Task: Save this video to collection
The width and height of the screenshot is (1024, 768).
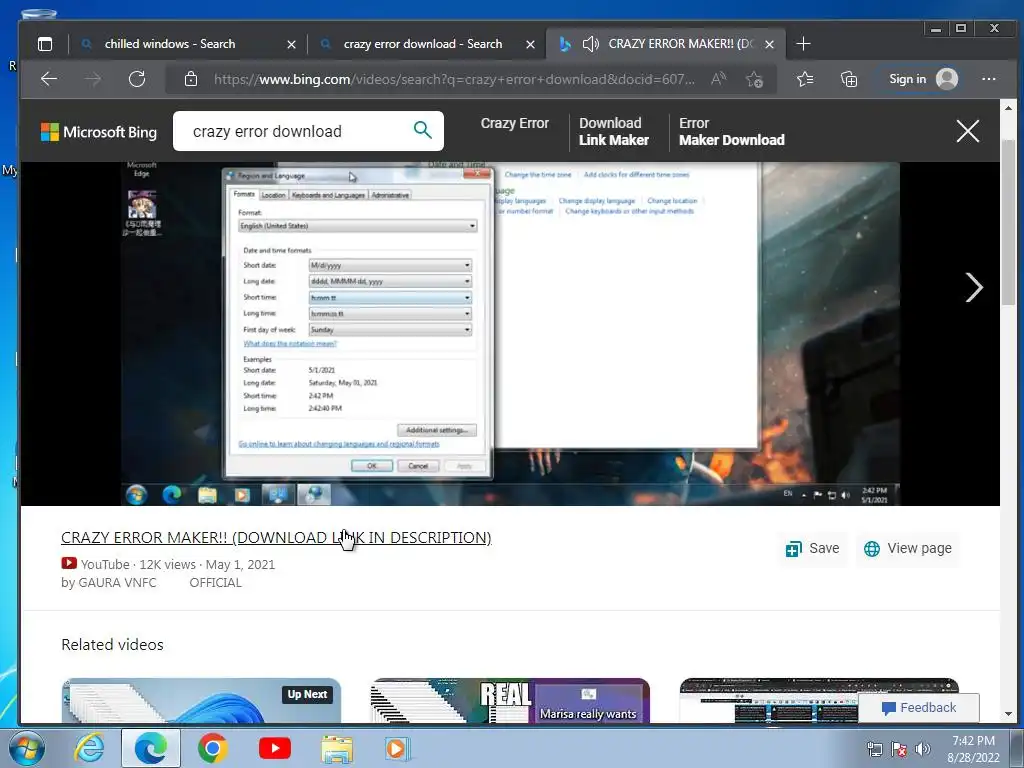Action: [812, 549]
